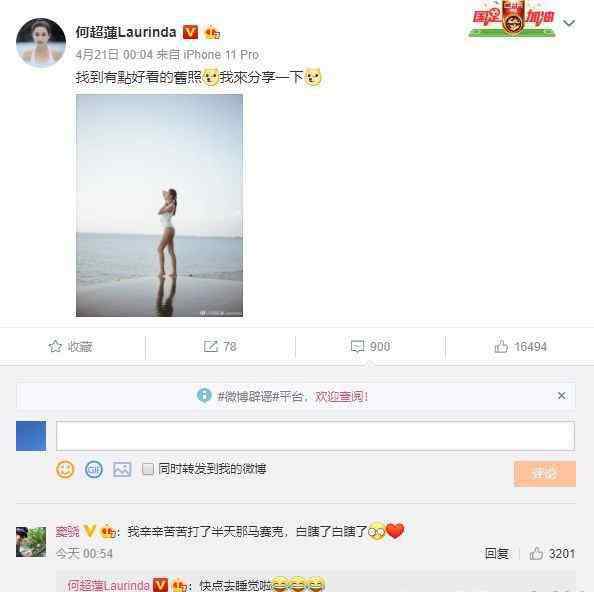The height and width of the screenshot is (592, 594).
Task: Click 回复 to reply to the comment
Action: click(x=497, y=553)
